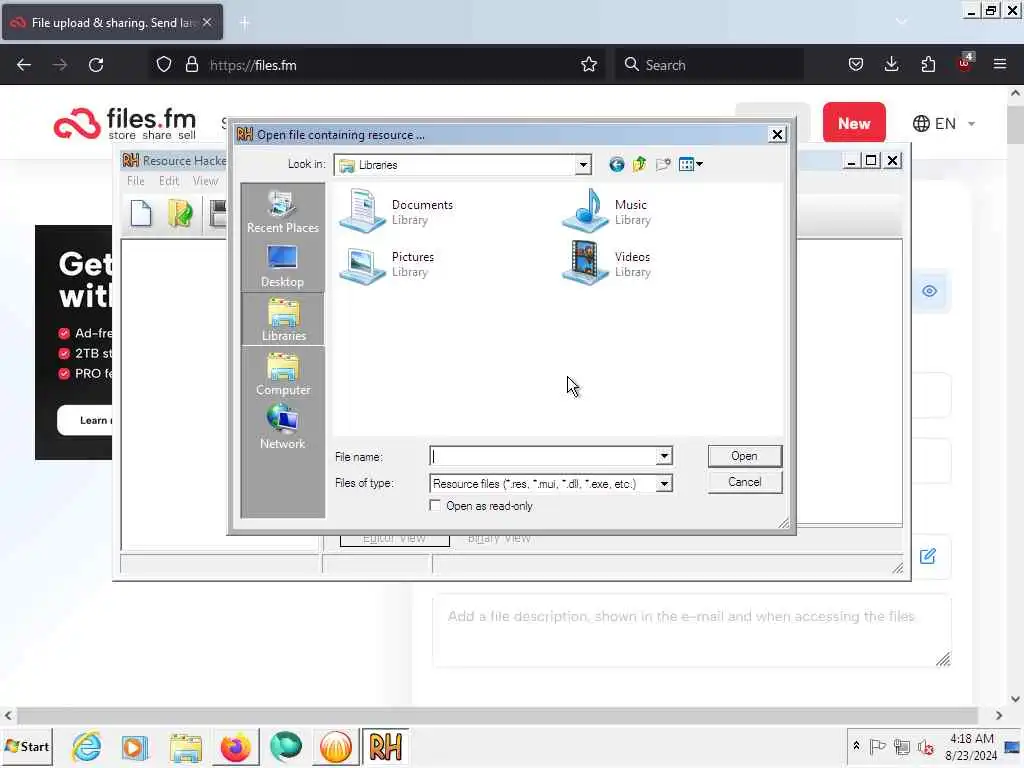Image resolution: width=1024 pixels, height=768 pixels.
Task: Go up one folder level
Action: click(639, 165)
